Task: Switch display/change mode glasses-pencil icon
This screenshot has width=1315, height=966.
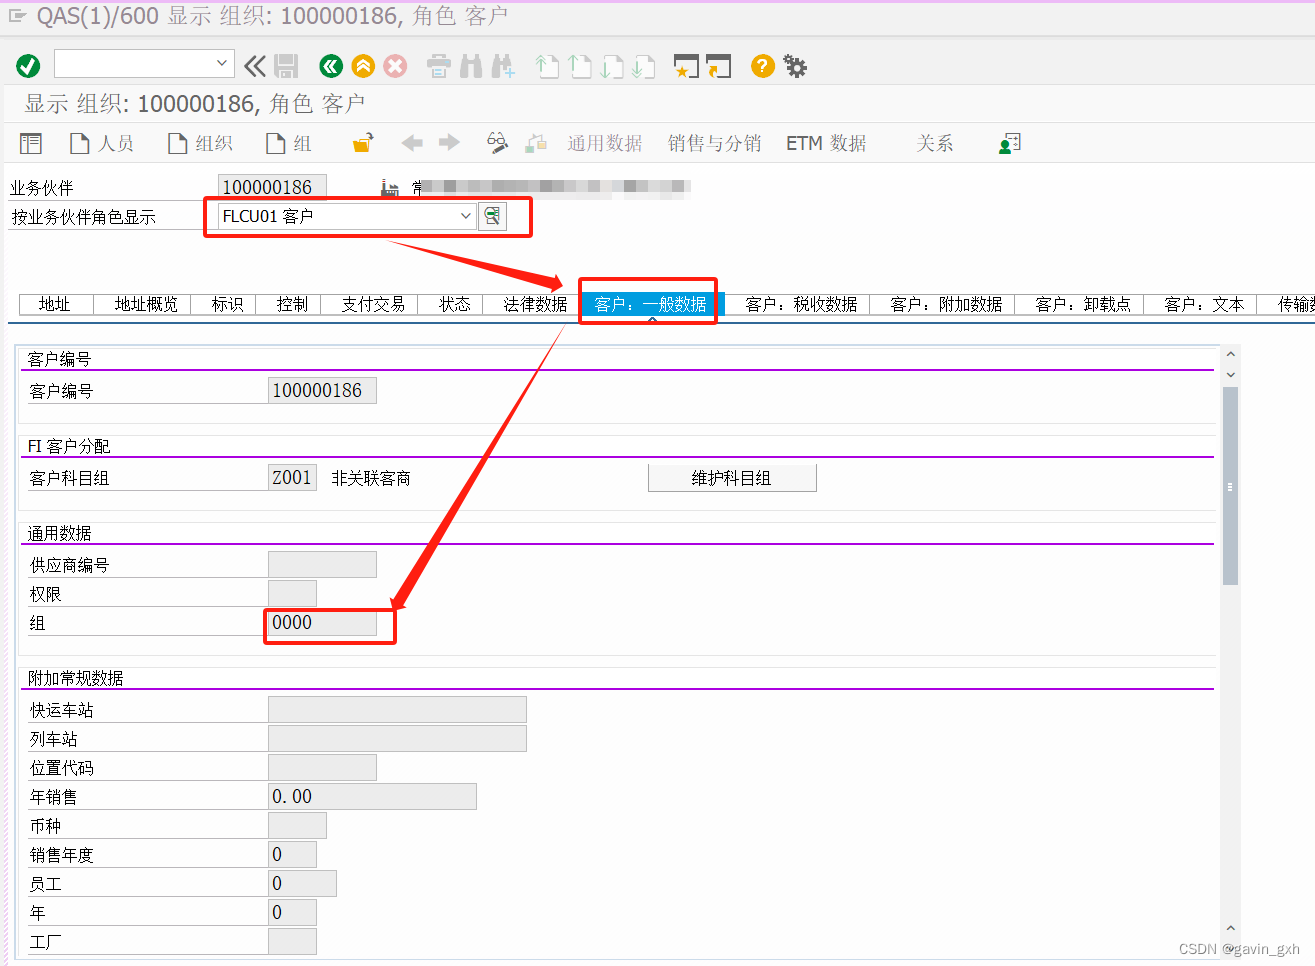Action: pos(497,143)
